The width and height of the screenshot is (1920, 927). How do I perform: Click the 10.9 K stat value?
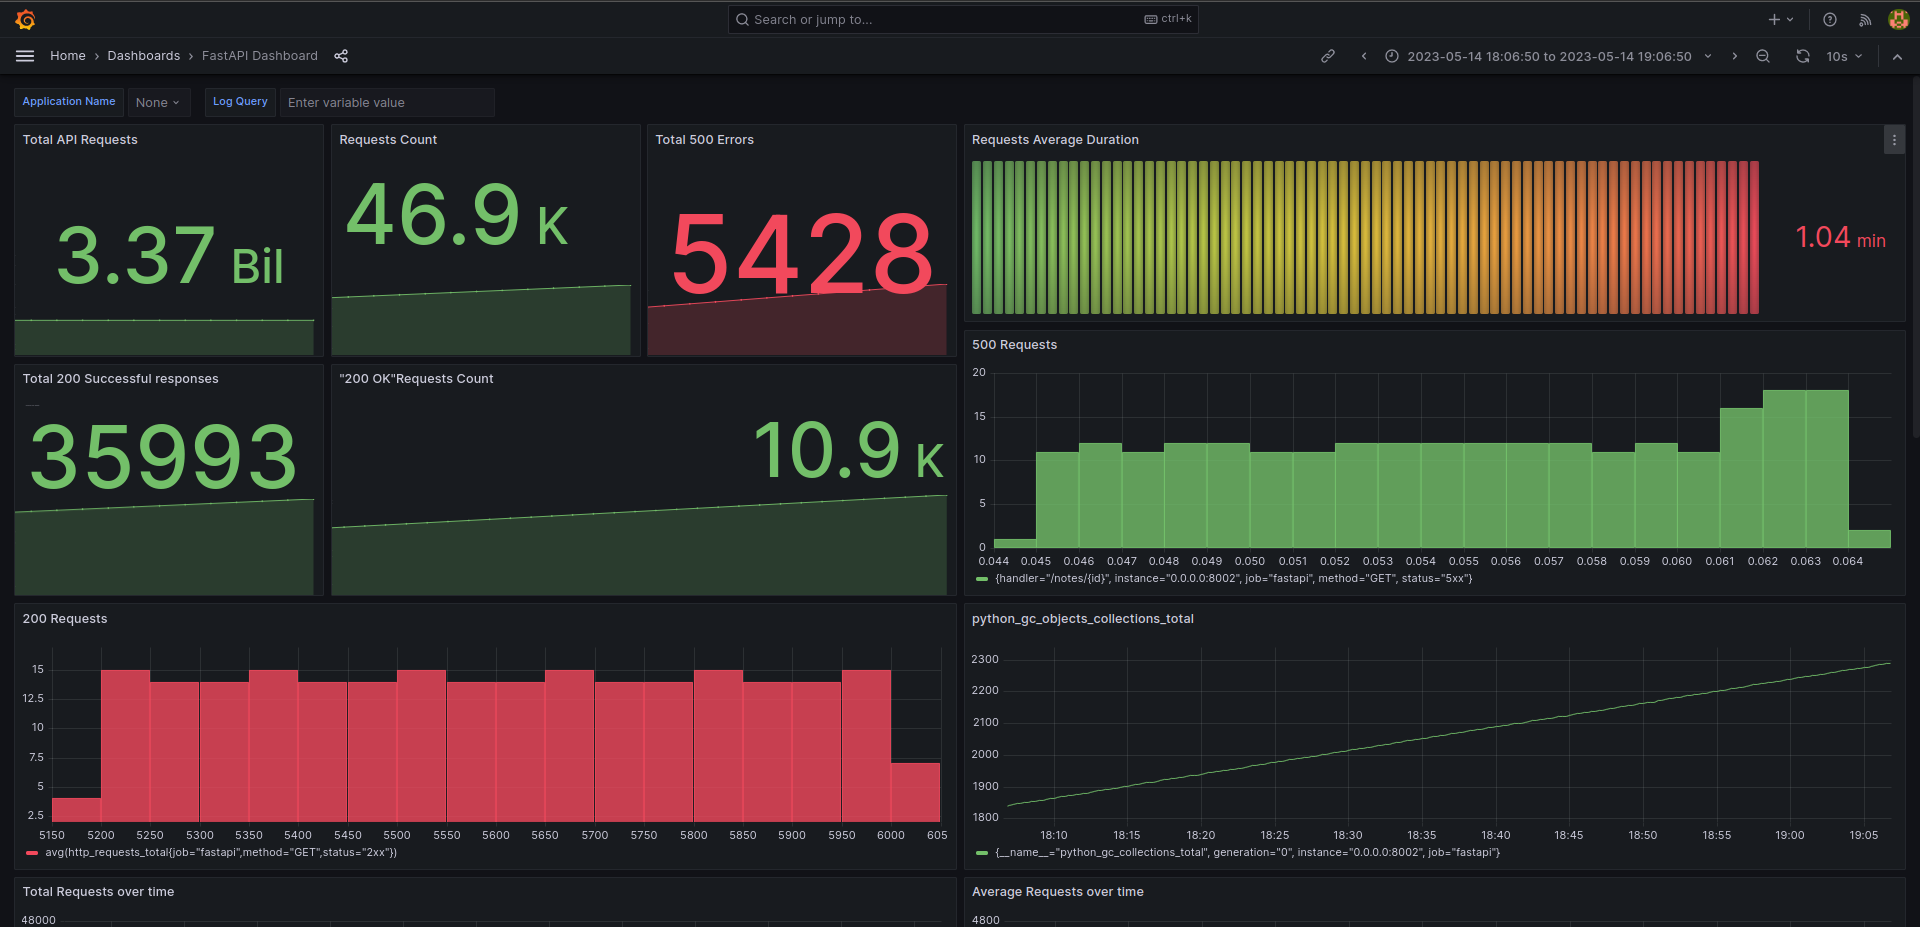click(848, 450)
